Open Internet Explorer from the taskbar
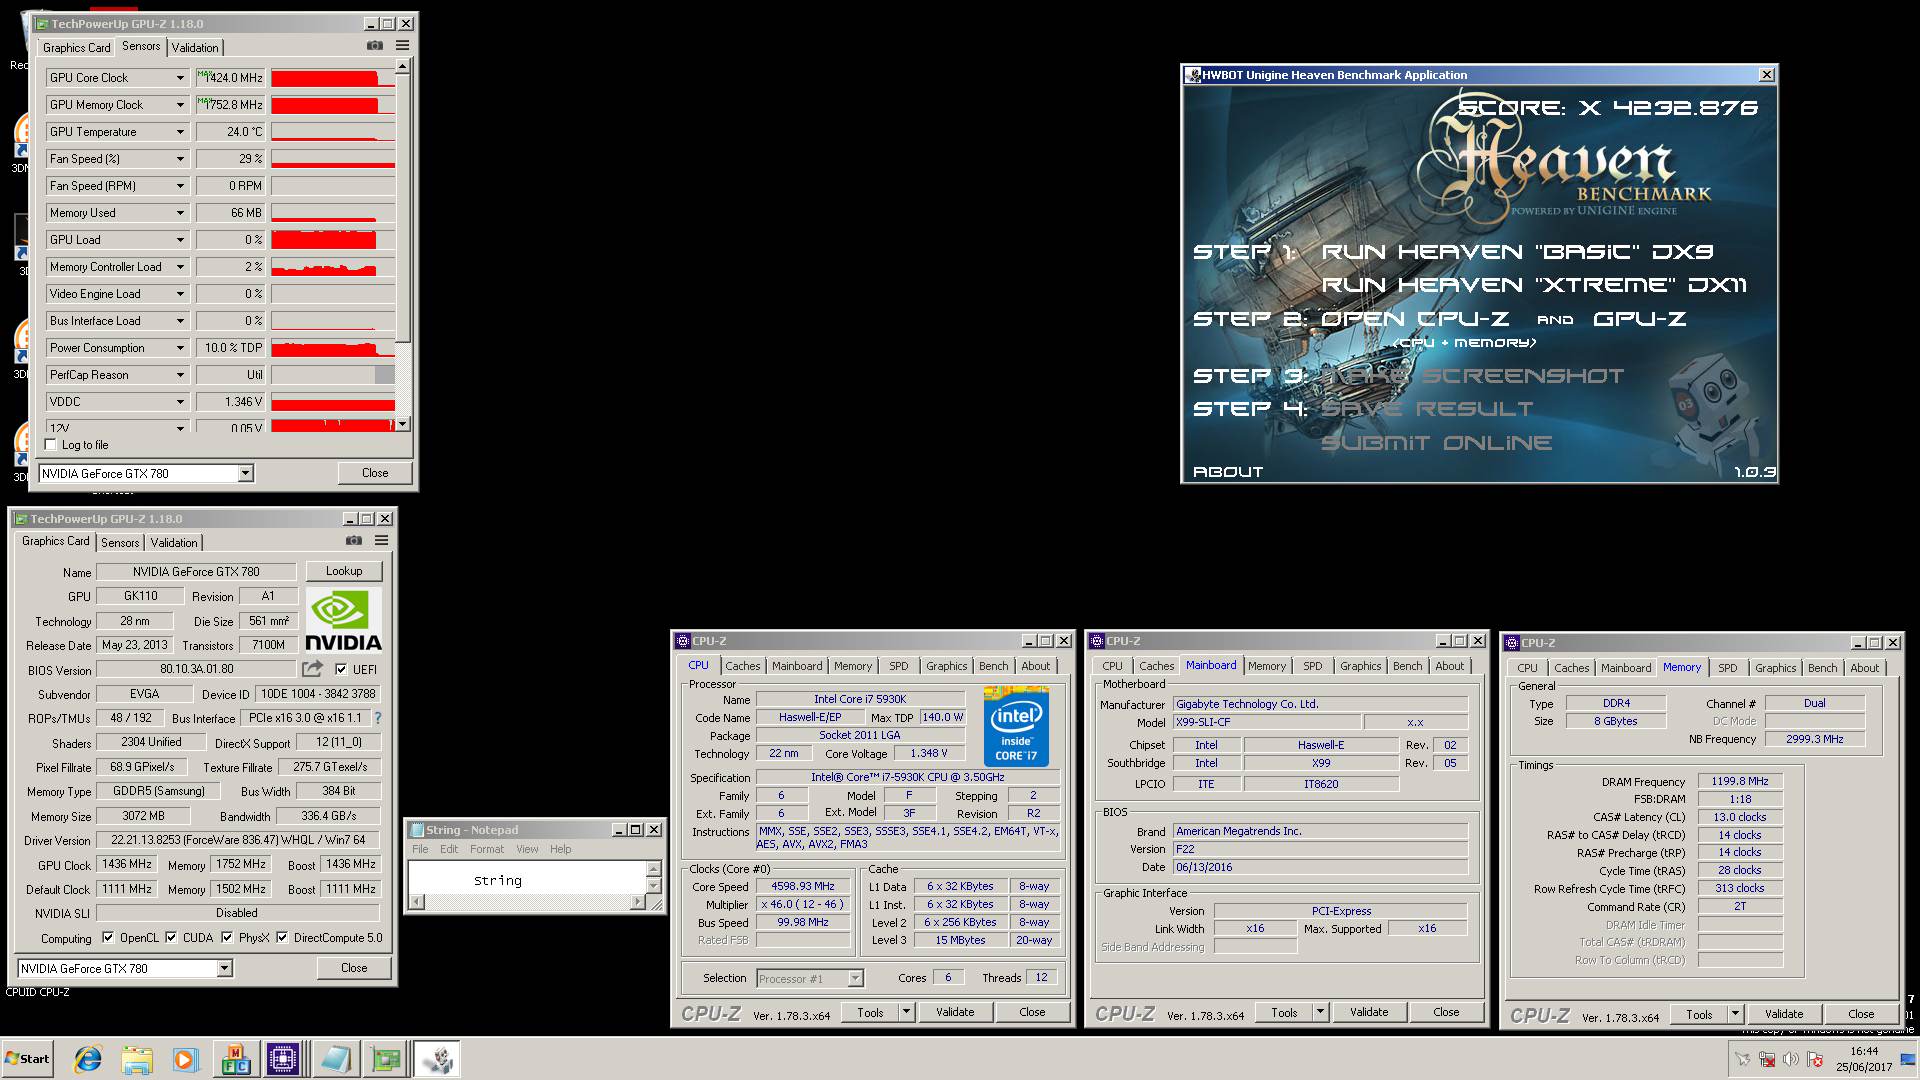Screen dimensions: 1920x1080 click(x=88, y=1059)
